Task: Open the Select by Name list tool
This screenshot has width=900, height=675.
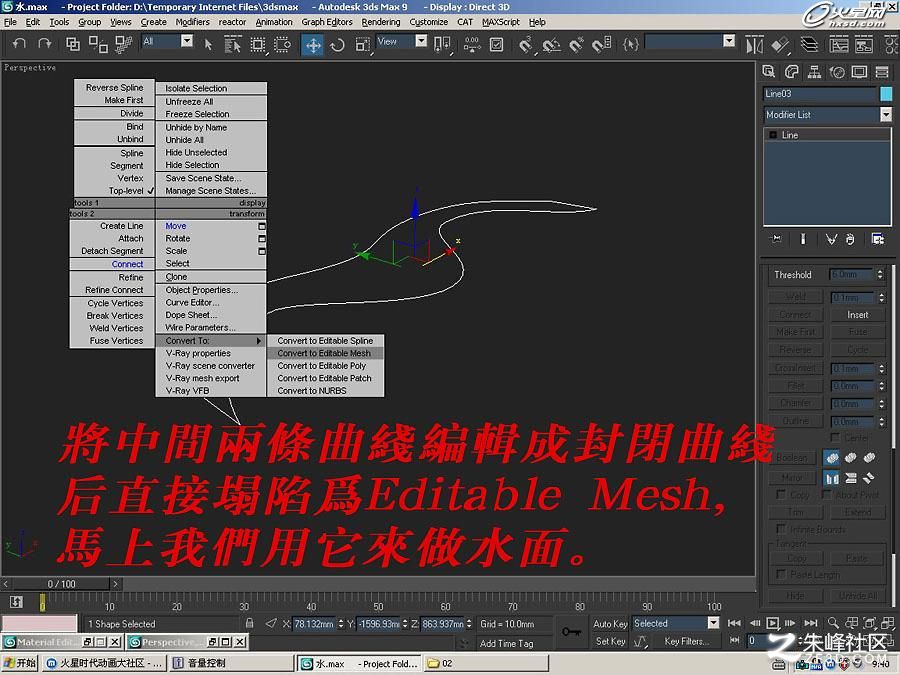Action: click(232, 44)
